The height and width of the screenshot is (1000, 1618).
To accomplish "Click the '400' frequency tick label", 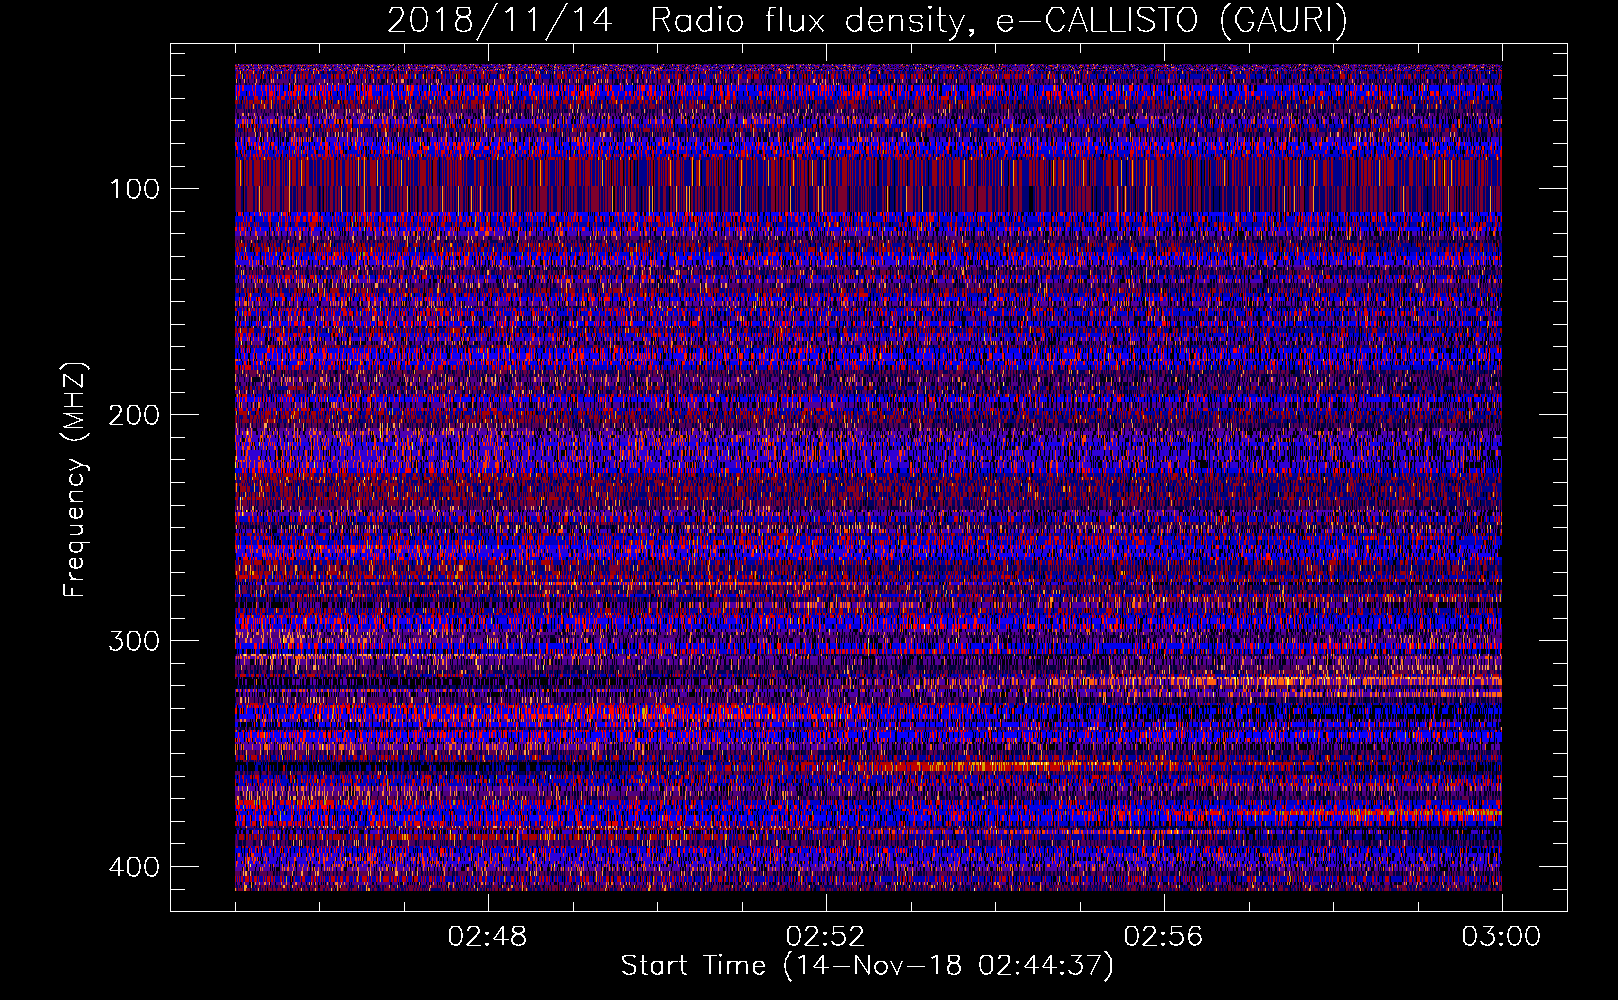I will [134, 867].
